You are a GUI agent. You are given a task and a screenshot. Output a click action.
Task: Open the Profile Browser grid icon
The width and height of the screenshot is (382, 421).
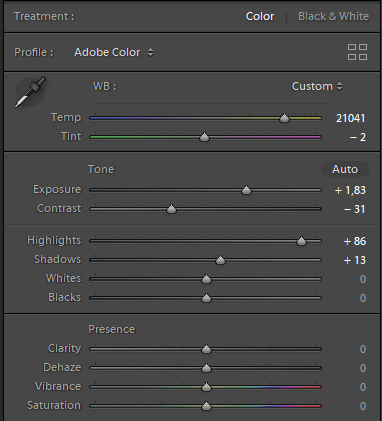coord(357,52)
